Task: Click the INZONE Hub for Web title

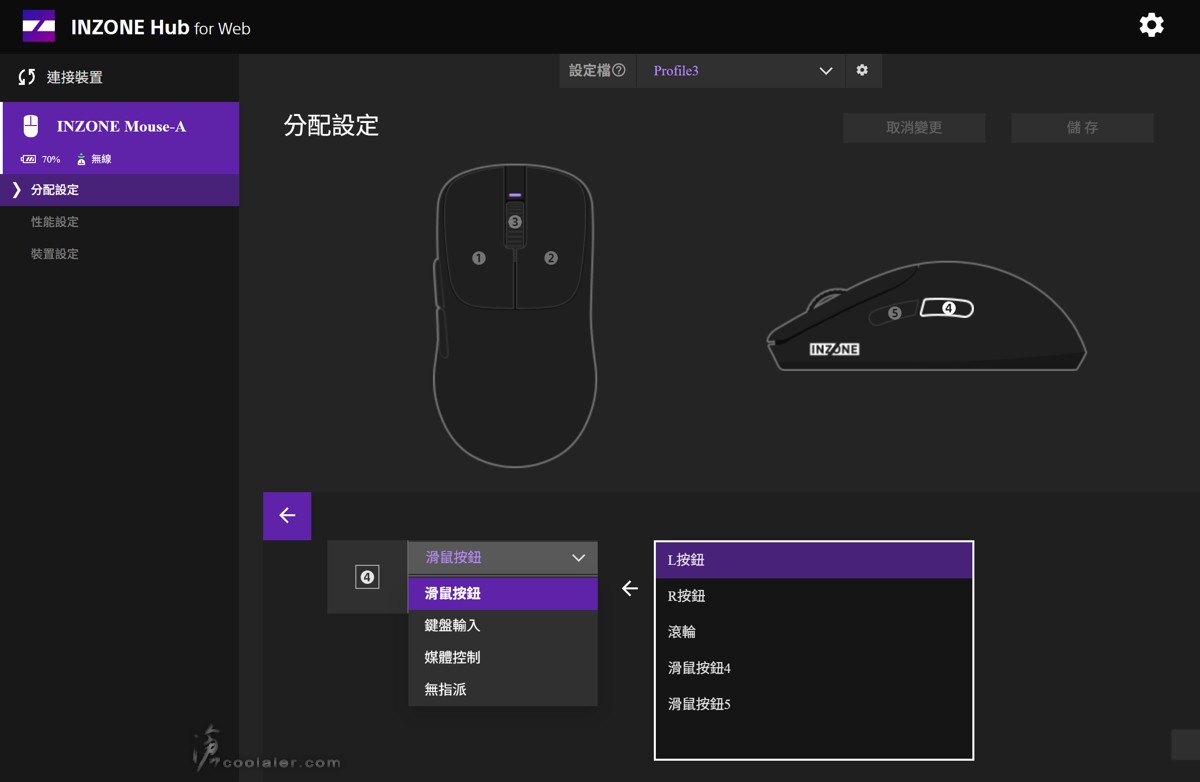Action: [160, 28]
